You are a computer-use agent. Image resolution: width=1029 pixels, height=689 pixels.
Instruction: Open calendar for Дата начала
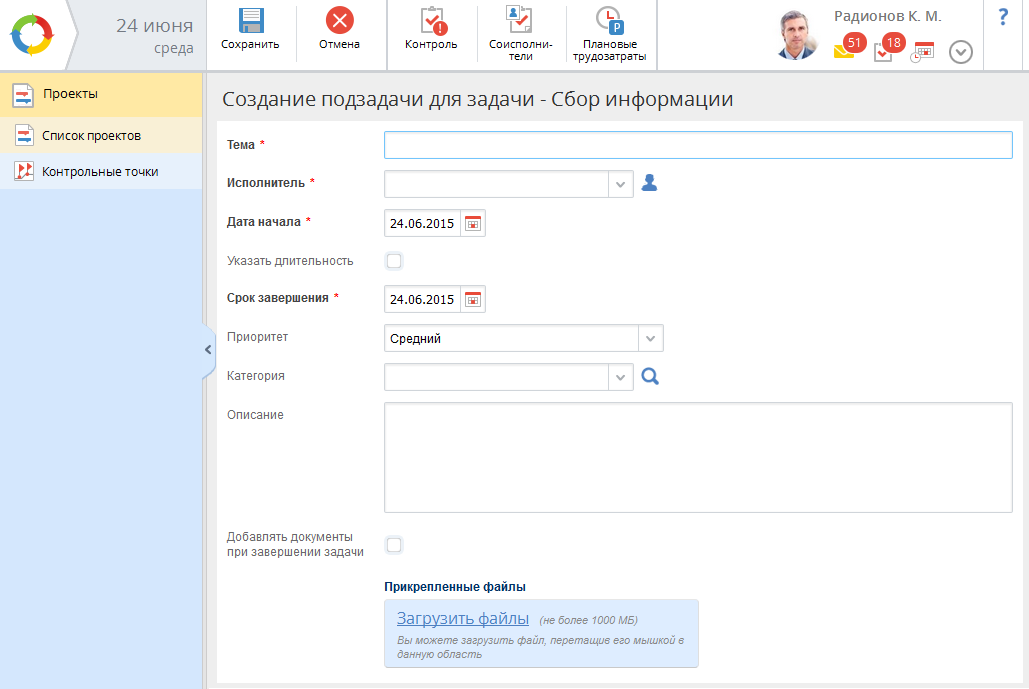(x=473, y=223)
